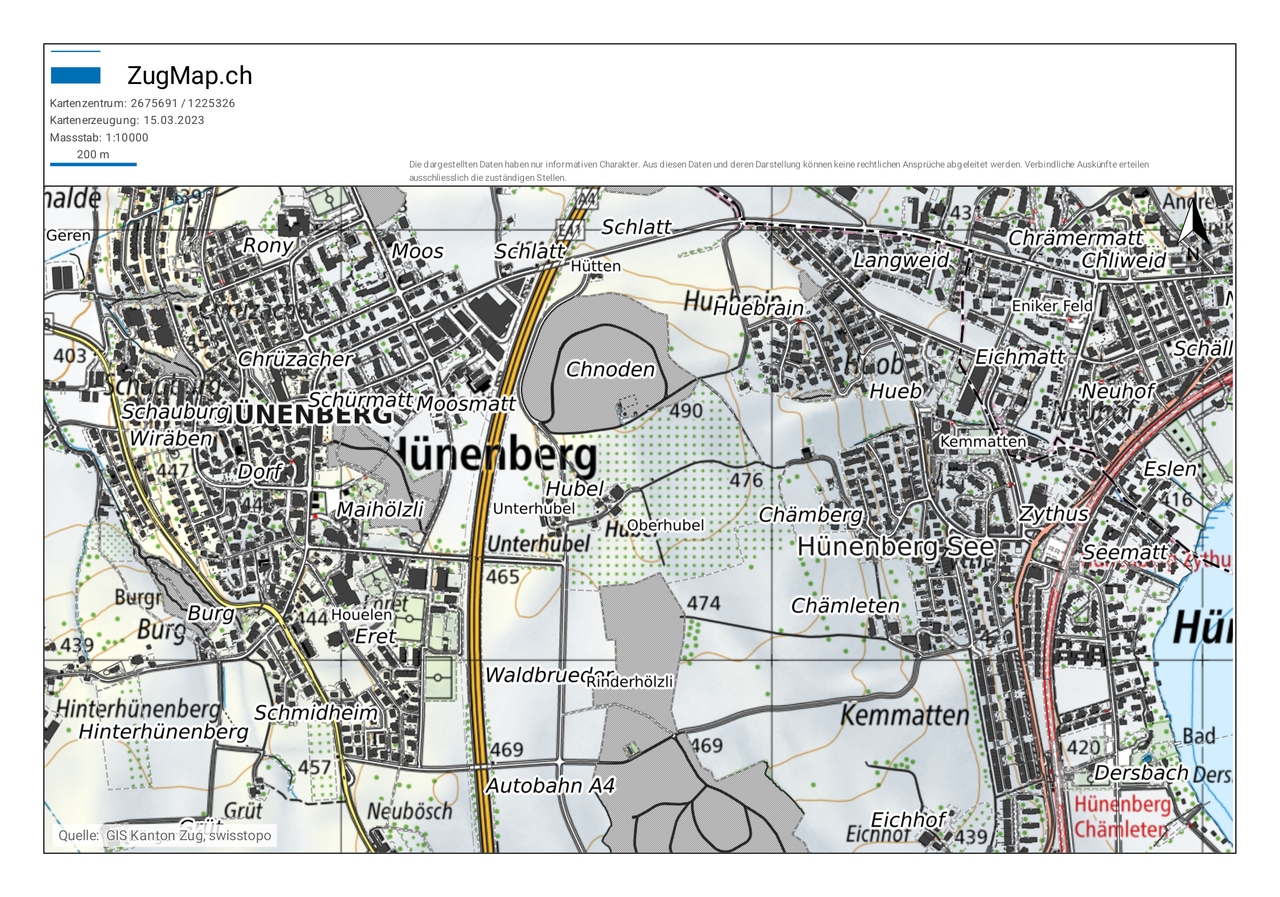The image size is (1280, 897).
Task: Click the blue ZugMap logo rectangle
Action: pos(75,75)
